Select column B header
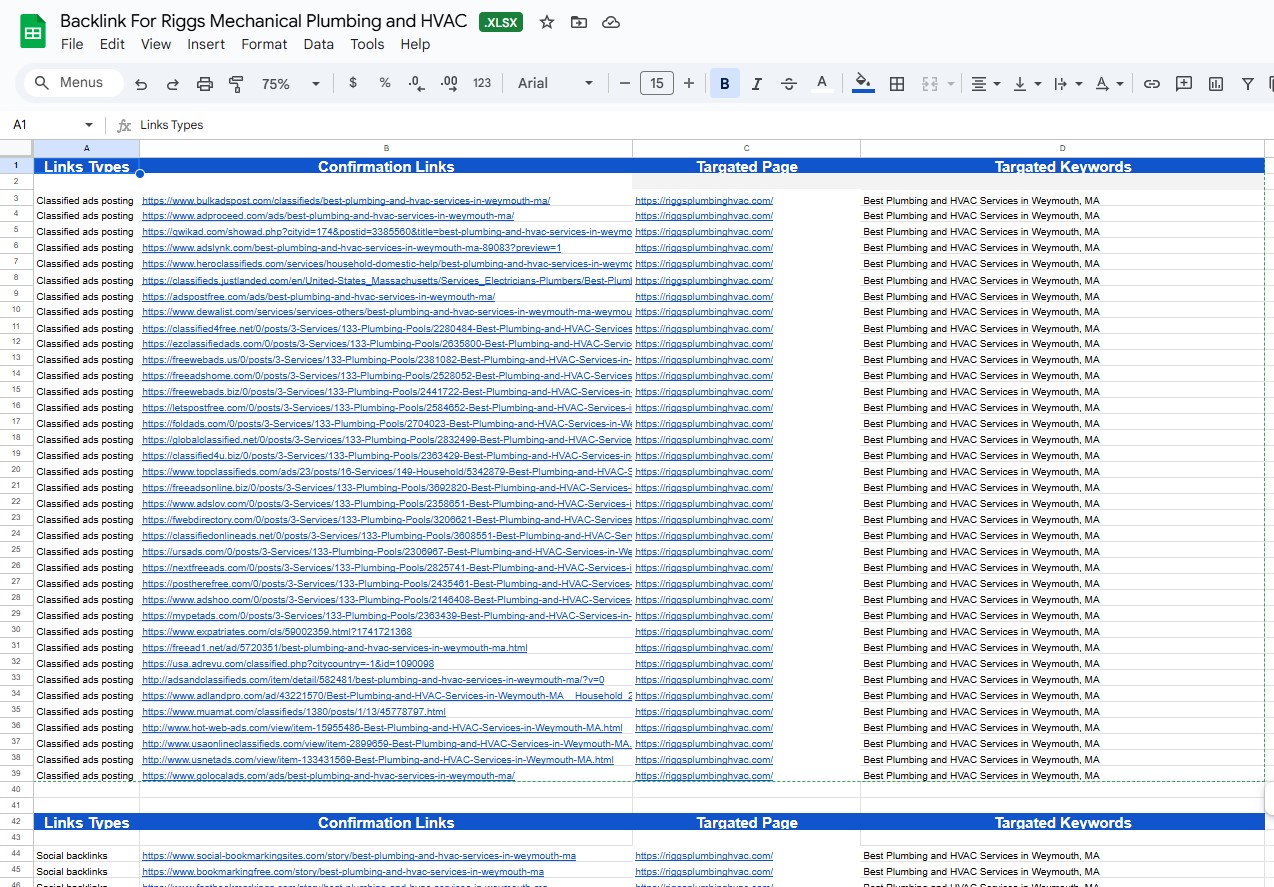The width and height of the screenshot is (1274, 887). 386,149
